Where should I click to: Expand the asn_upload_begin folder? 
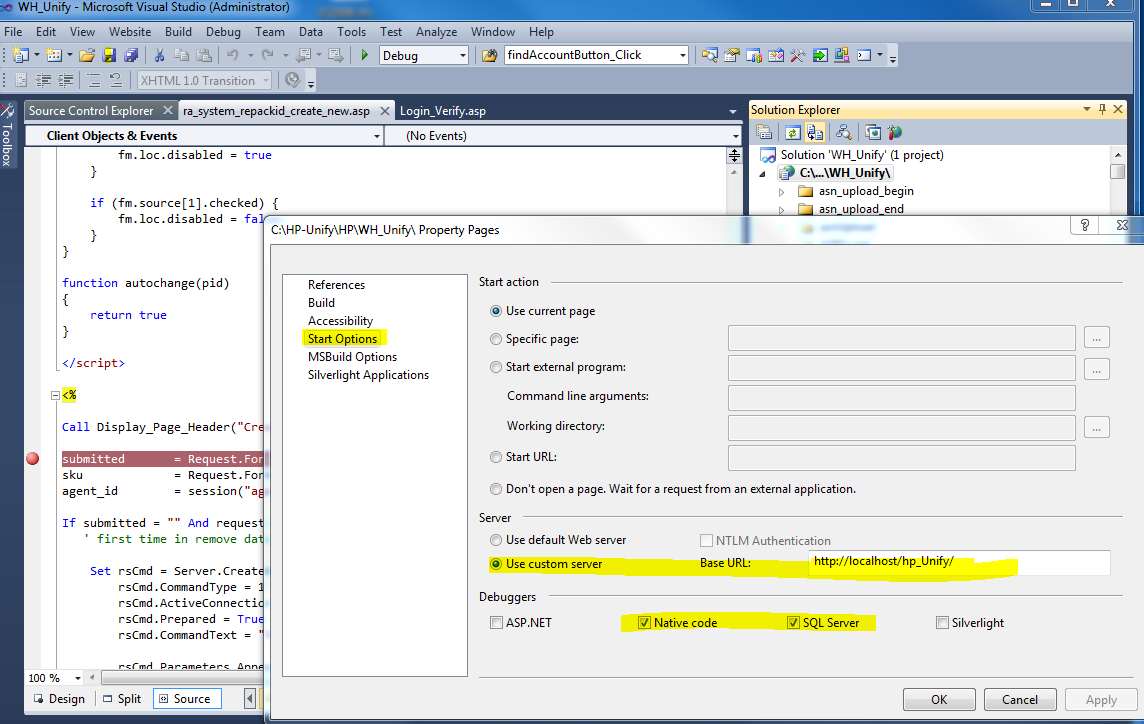pos(783,191)
